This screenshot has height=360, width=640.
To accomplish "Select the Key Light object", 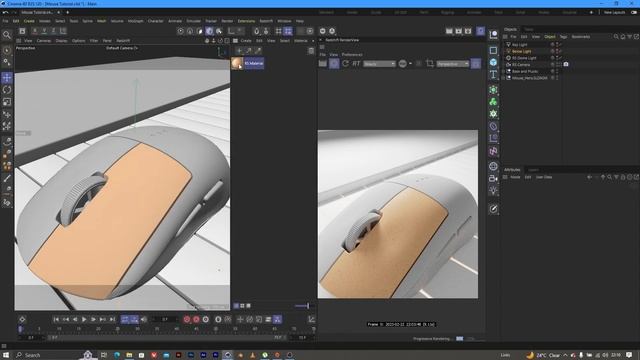I will pos(520,45).
